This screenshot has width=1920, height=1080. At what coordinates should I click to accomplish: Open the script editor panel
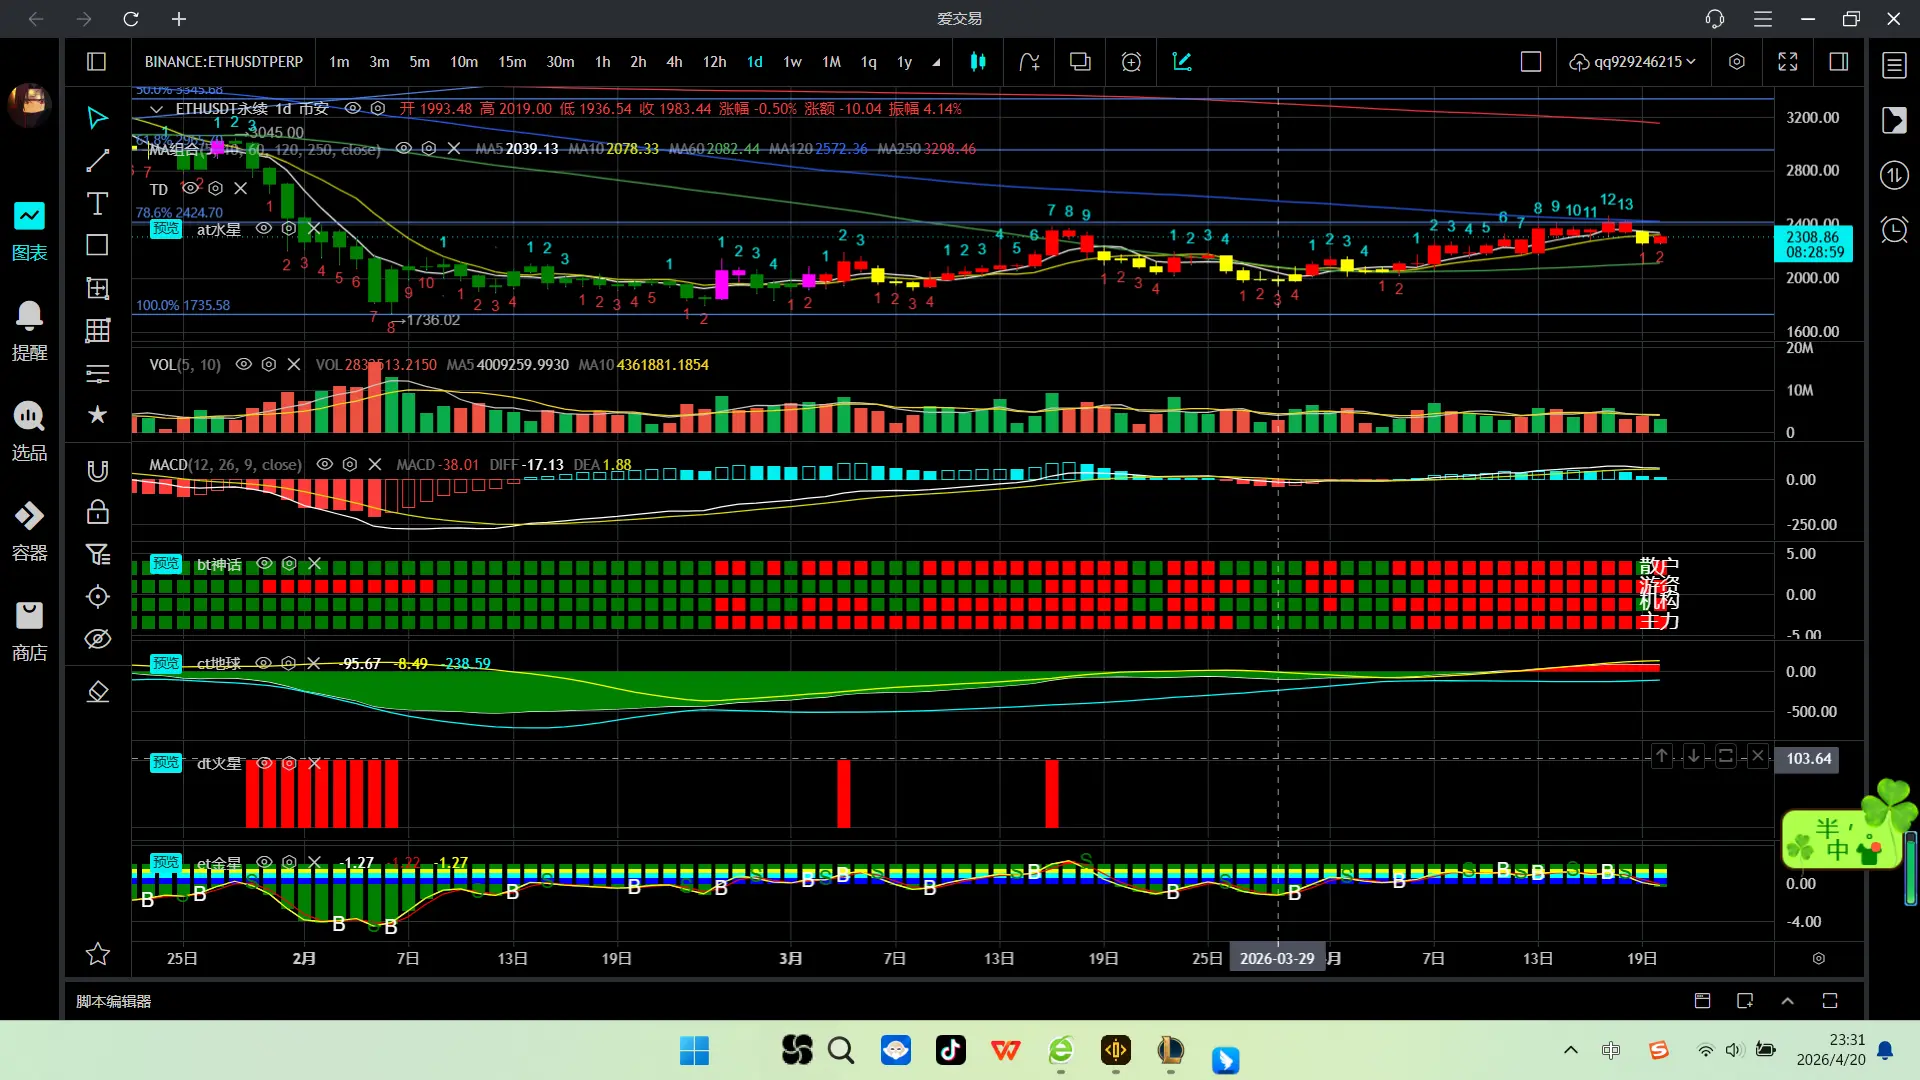(x=113, y=1001)
